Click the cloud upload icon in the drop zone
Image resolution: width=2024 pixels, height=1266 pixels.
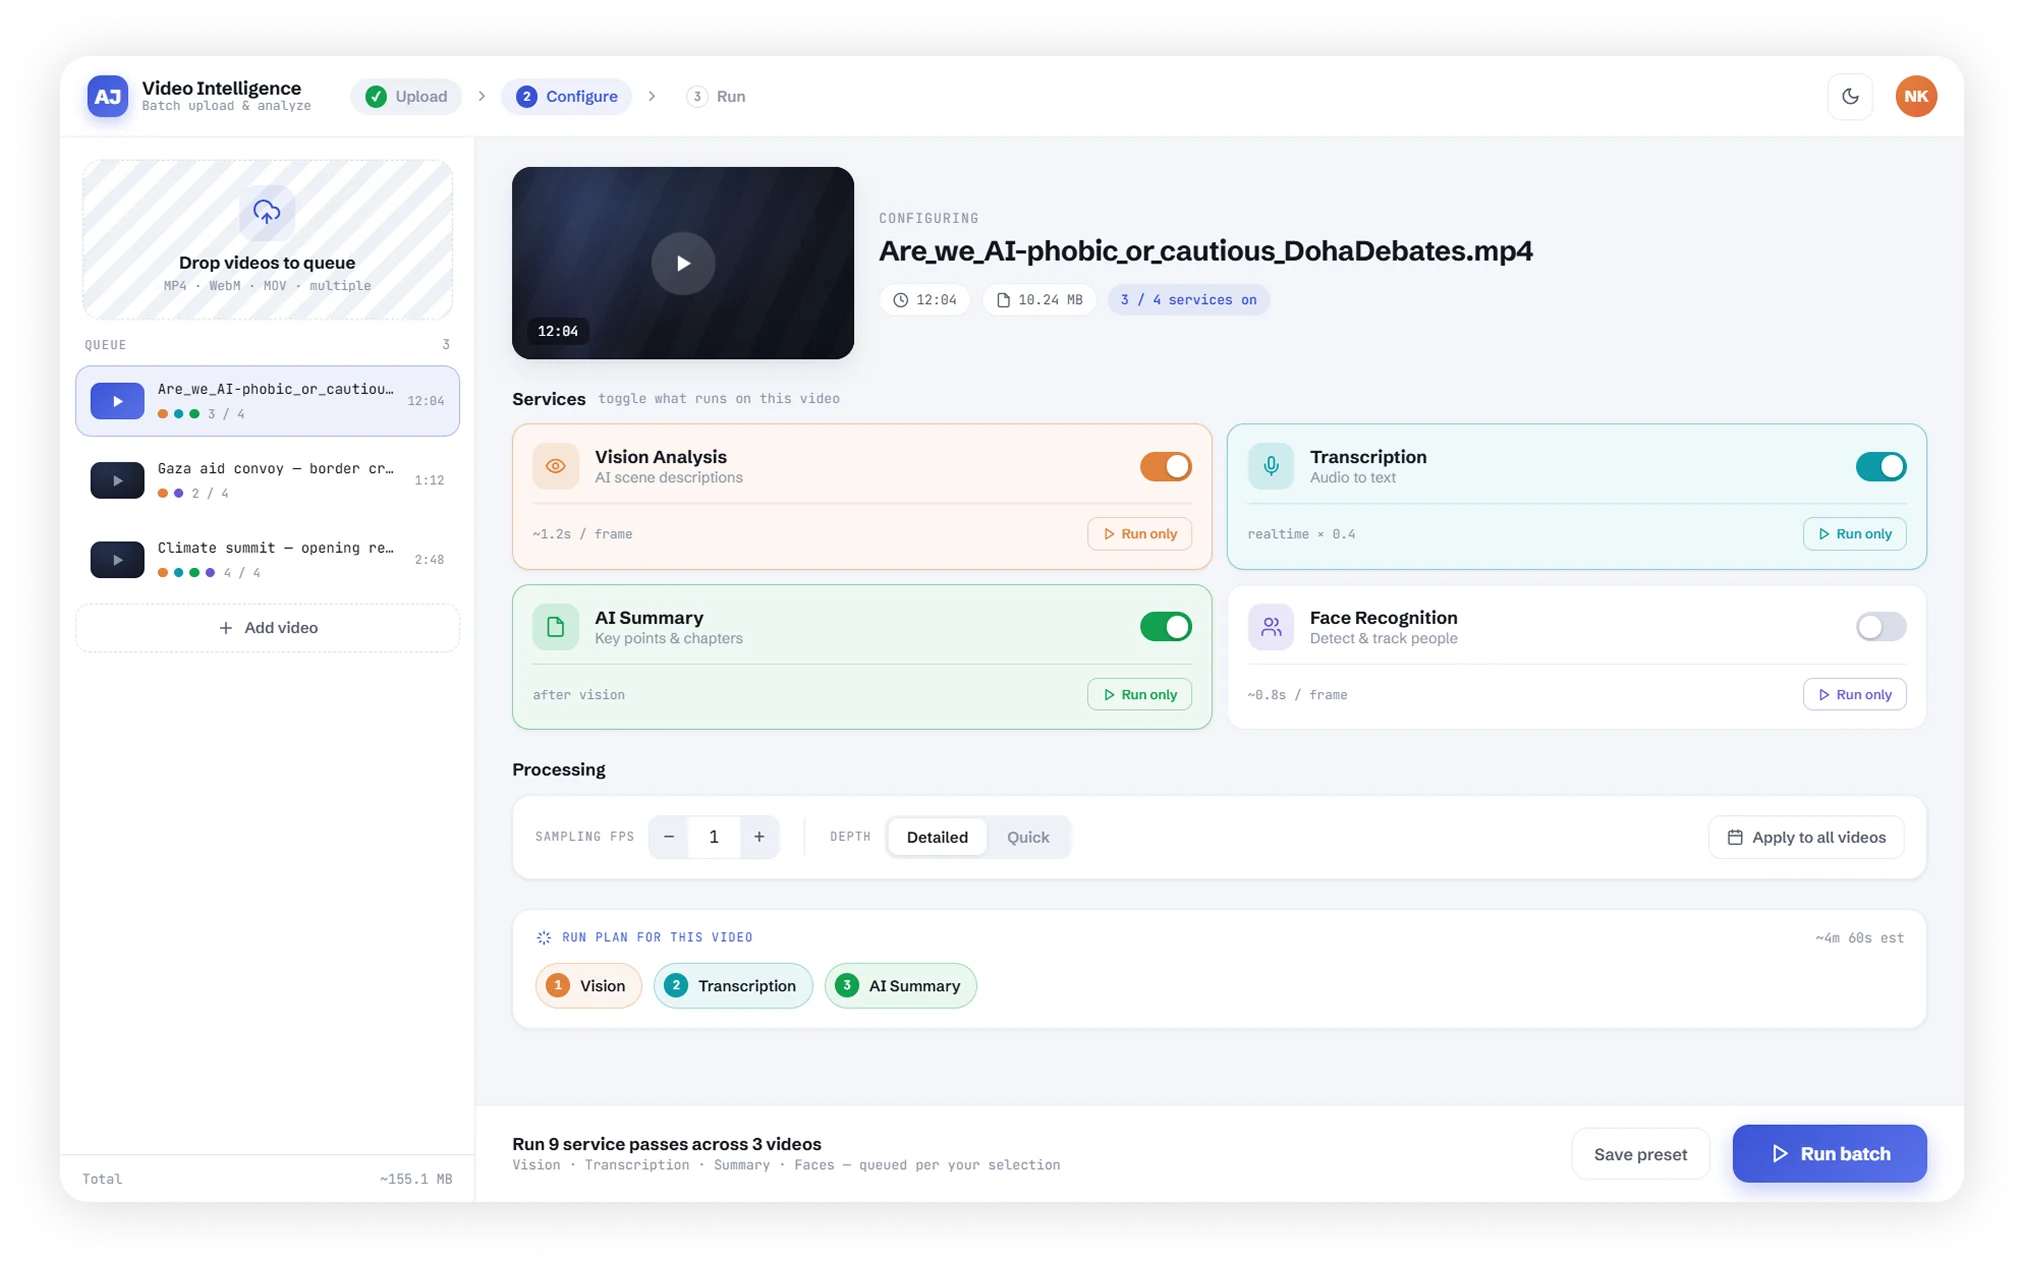(266, 212)
